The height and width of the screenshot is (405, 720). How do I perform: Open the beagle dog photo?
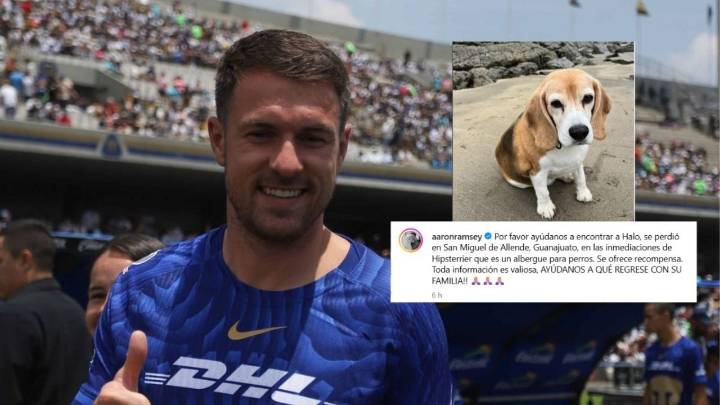coord(543,131)
